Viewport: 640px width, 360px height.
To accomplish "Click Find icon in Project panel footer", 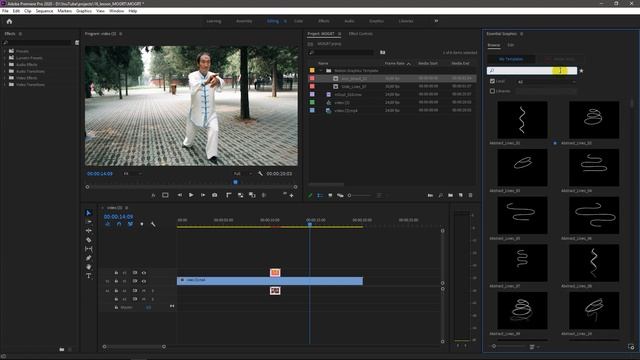I will click(x=440, y=196).
